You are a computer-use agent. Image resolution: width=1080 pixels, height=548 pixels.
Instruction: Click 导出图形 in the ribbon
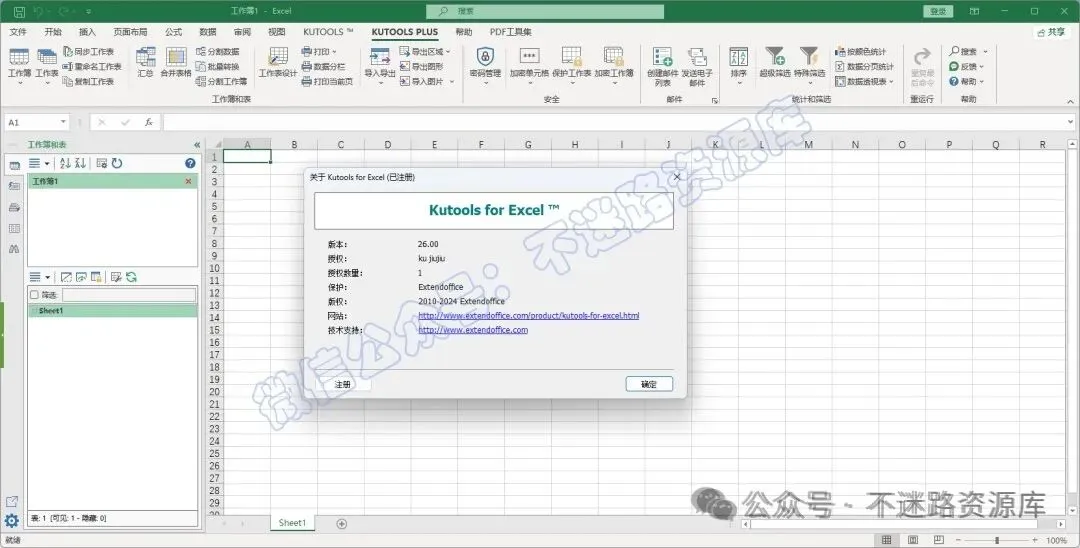pyautogui.click(x=422, y=67)
